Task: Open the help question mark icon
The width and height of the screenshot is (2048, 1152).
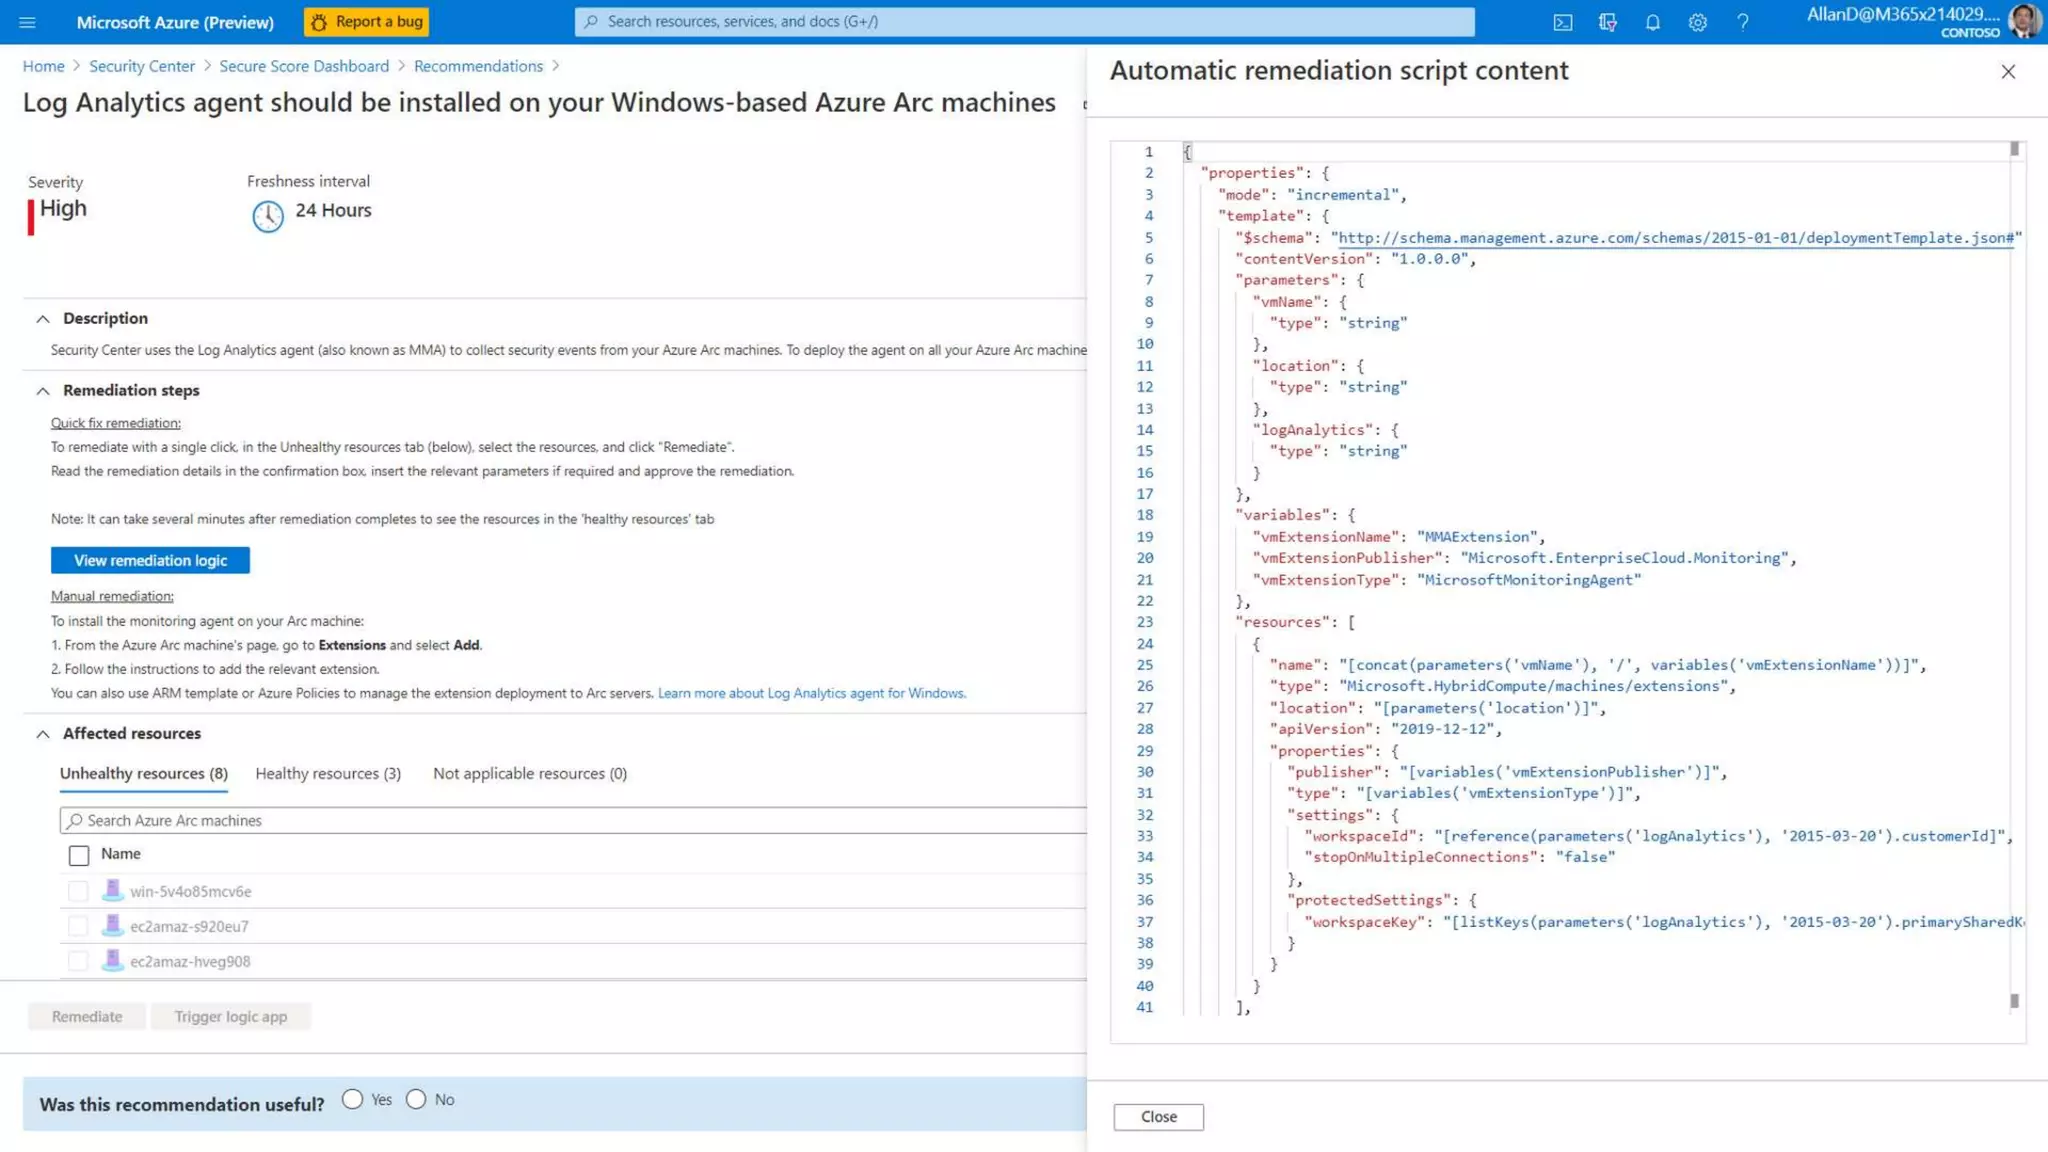Action: point(1742,22)
